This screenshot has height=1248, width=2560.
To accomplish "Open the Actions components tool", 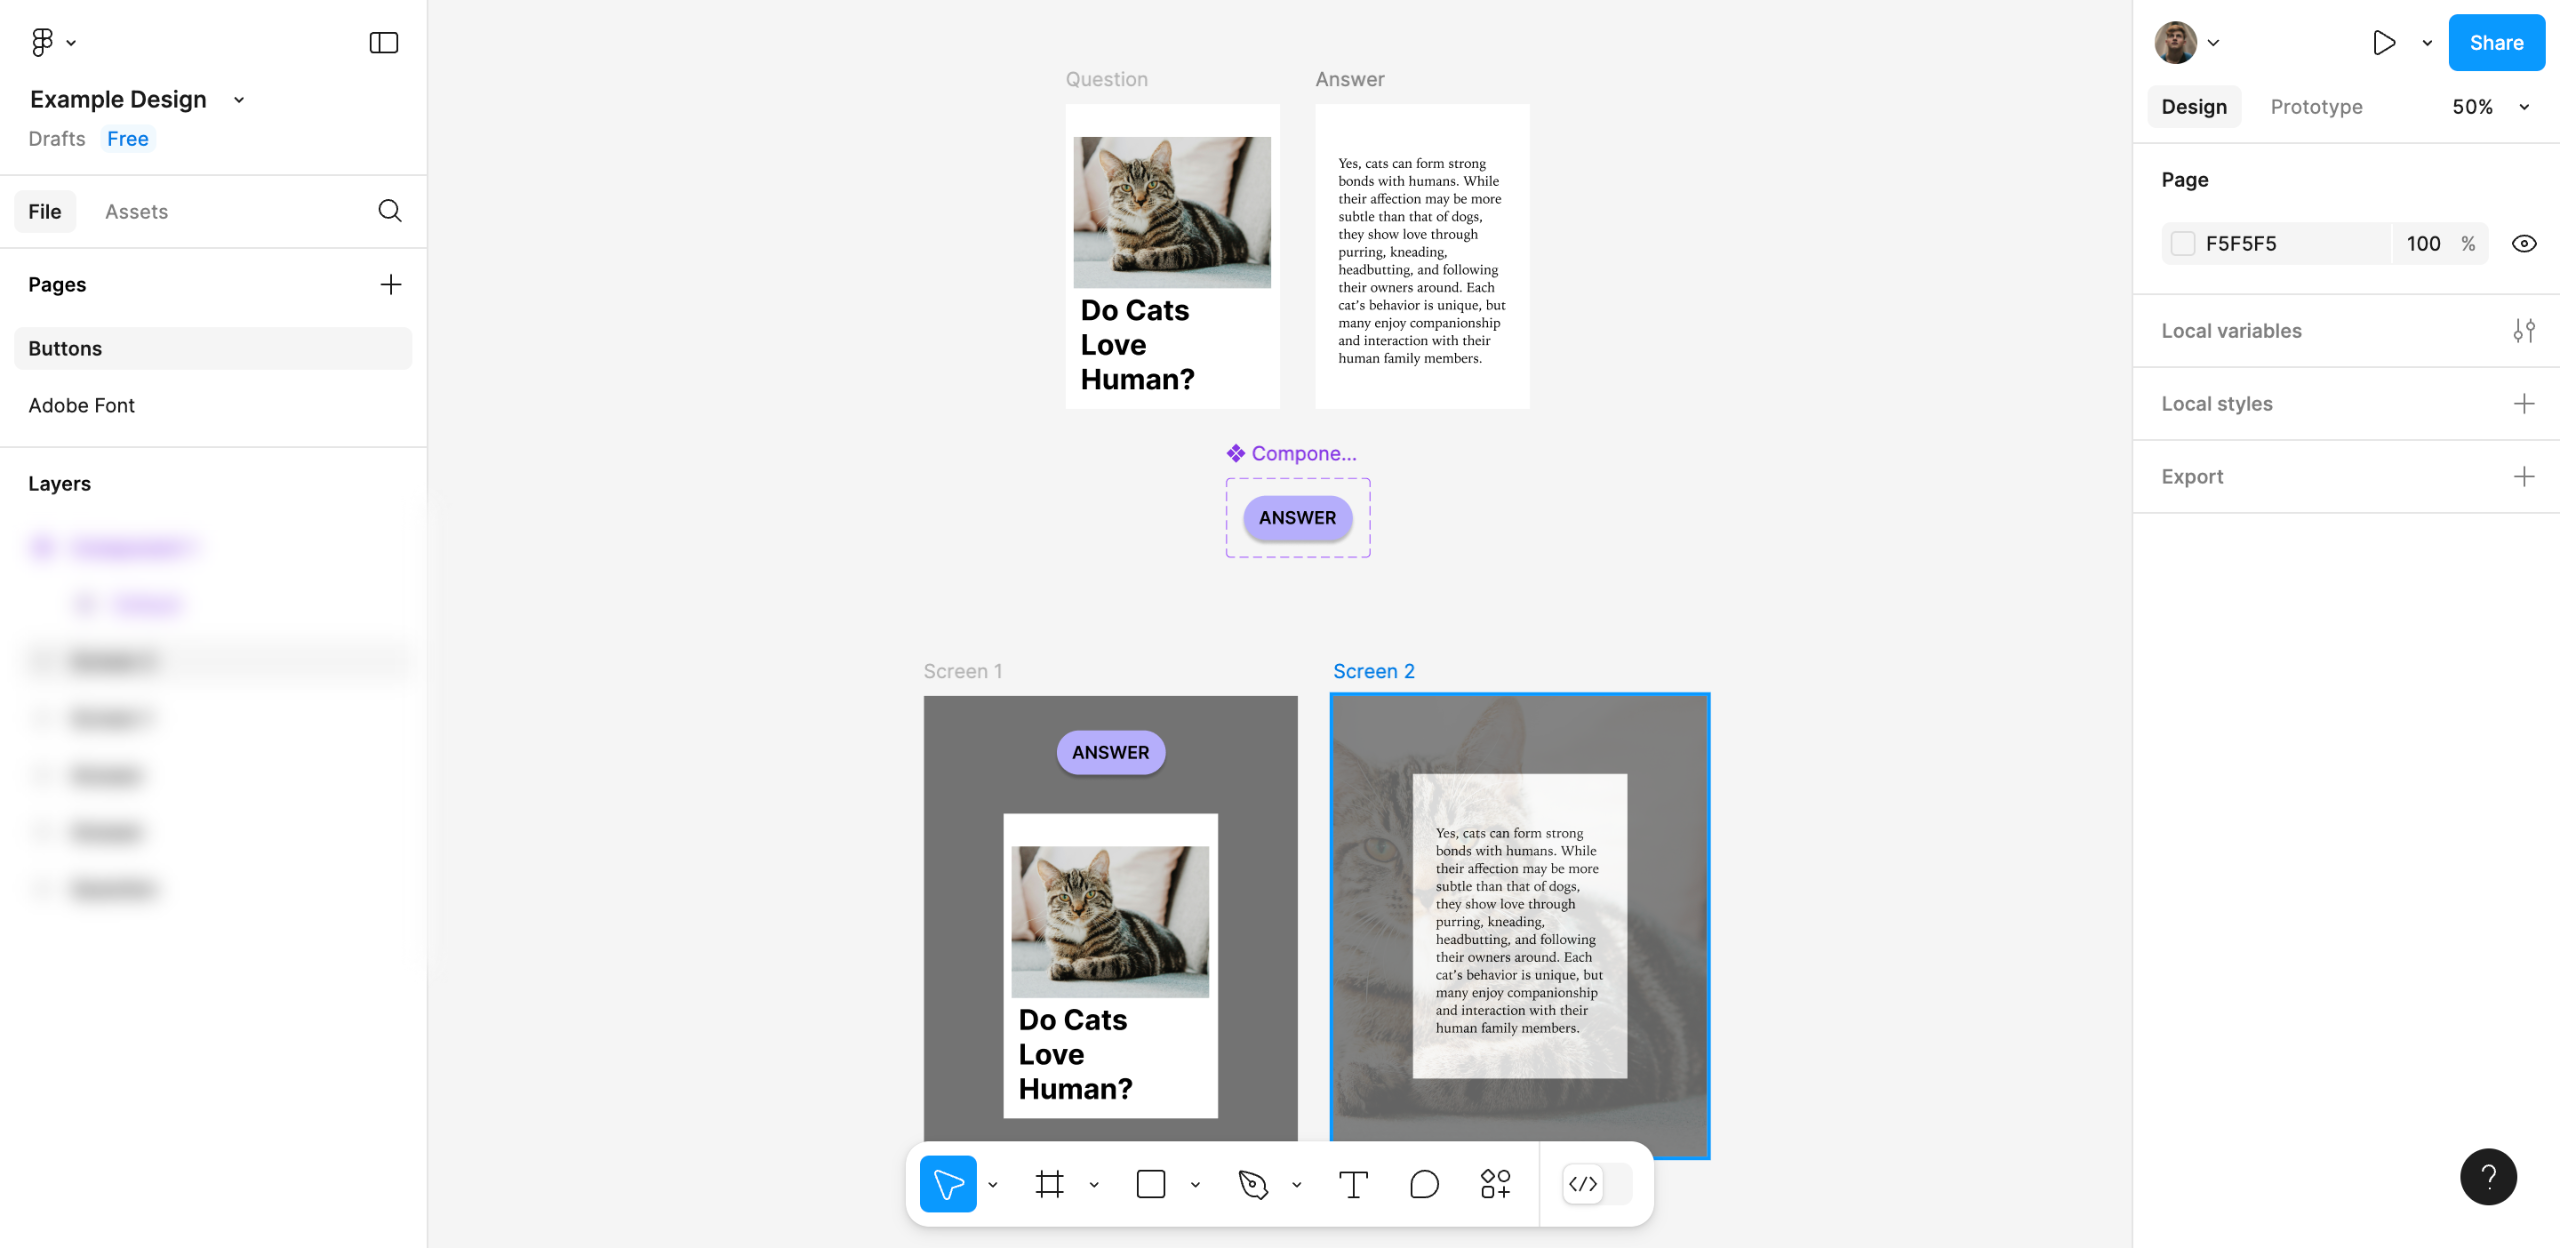I will coord(1495,1184).
